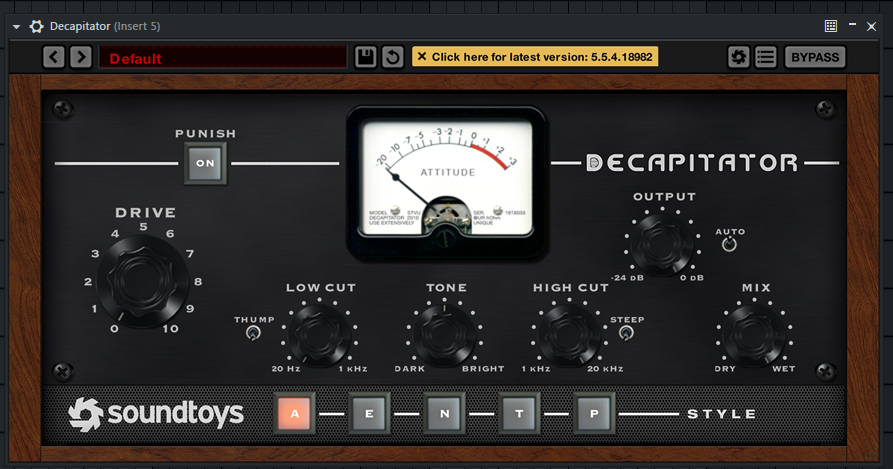
Task: Open the Default preset name display
Action: coord(223,57)
